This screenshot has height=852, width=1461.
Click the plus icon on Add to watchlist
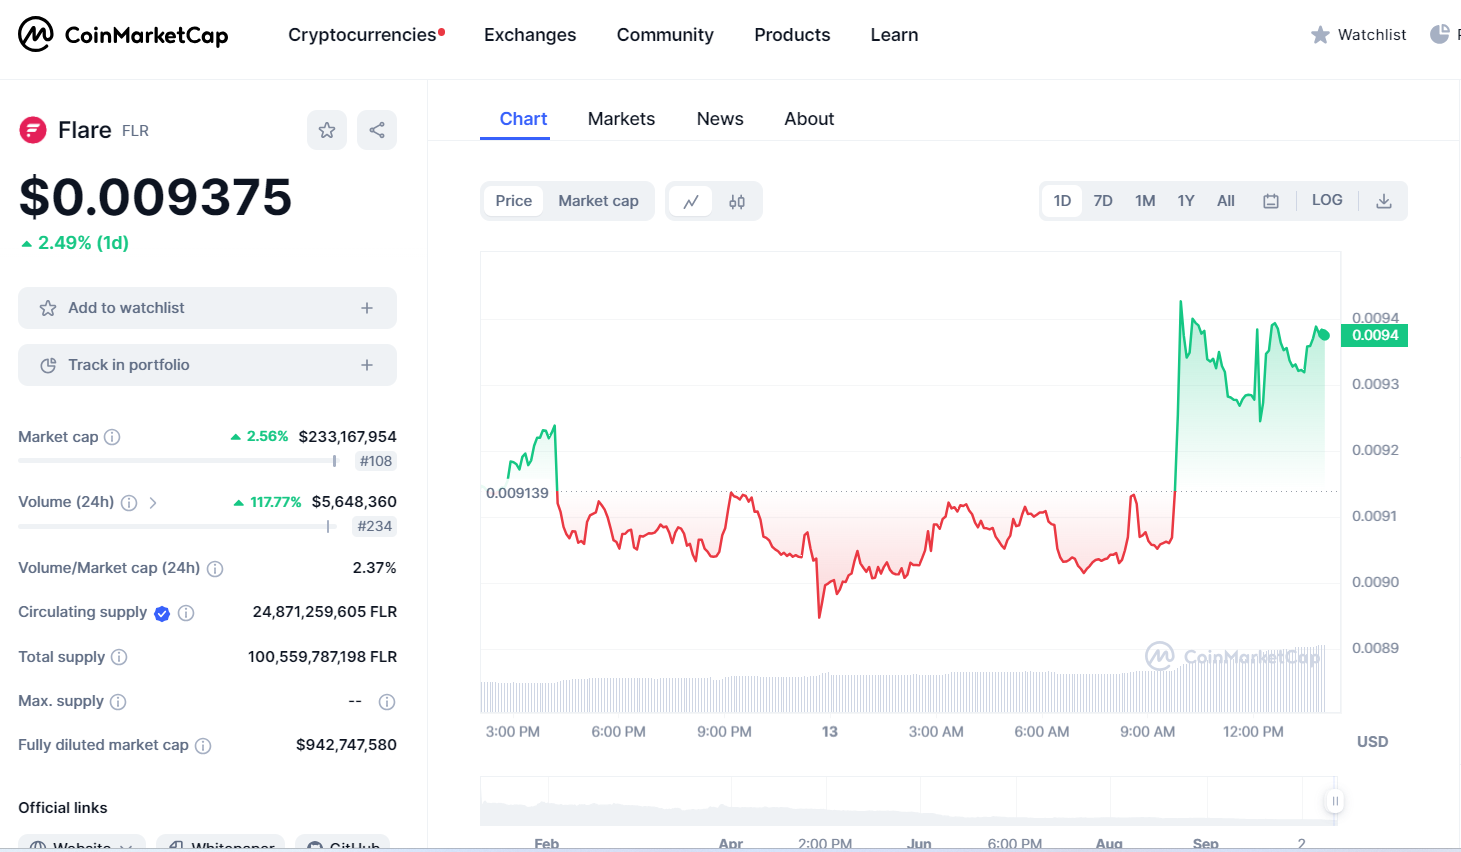coord(367,308)
